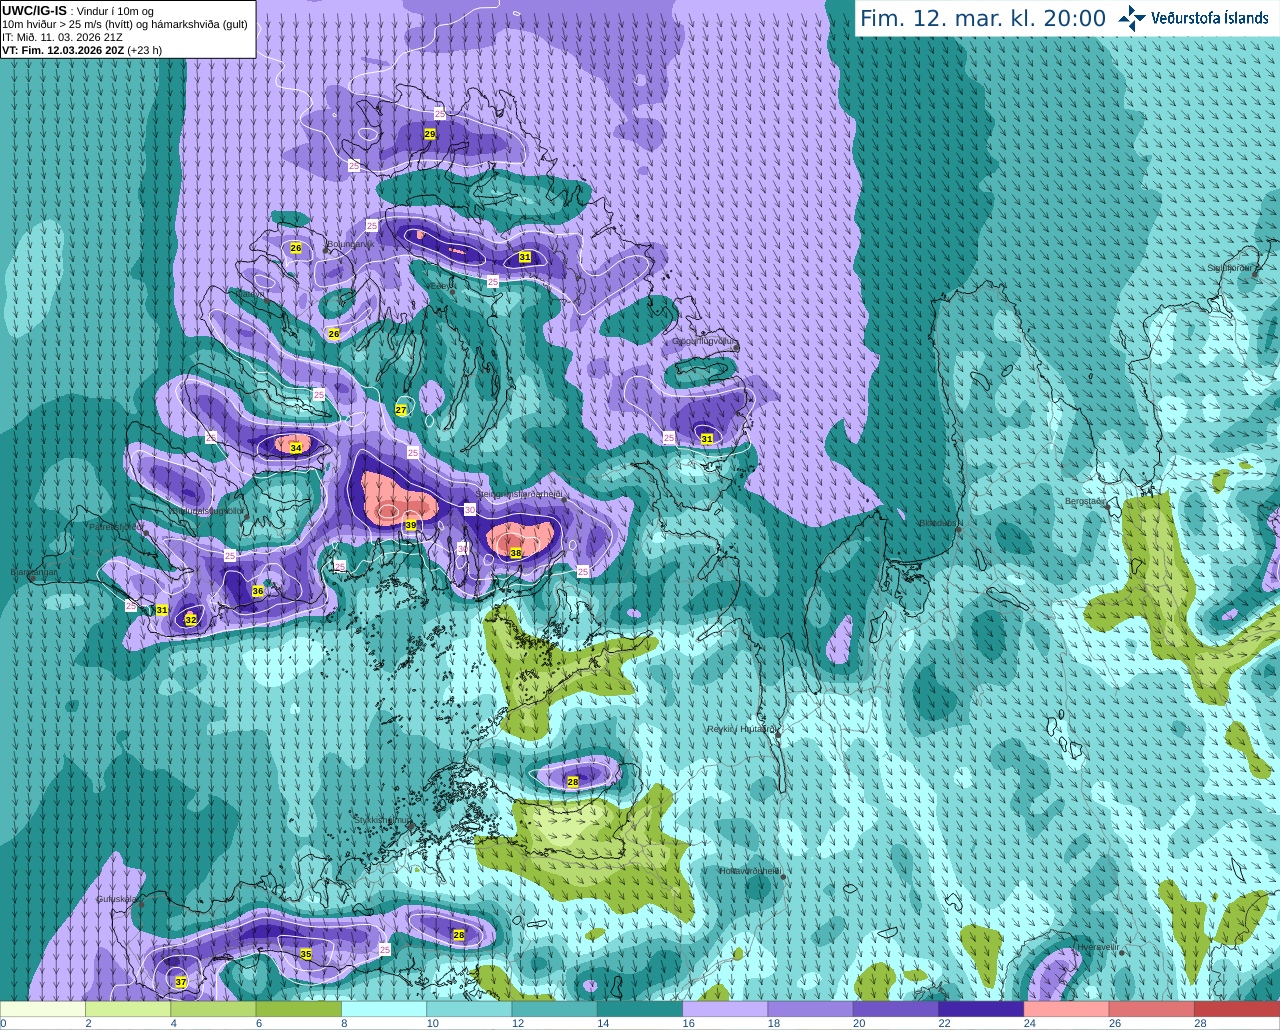Click the Hveravellir station label

[x=1098, y=946]
